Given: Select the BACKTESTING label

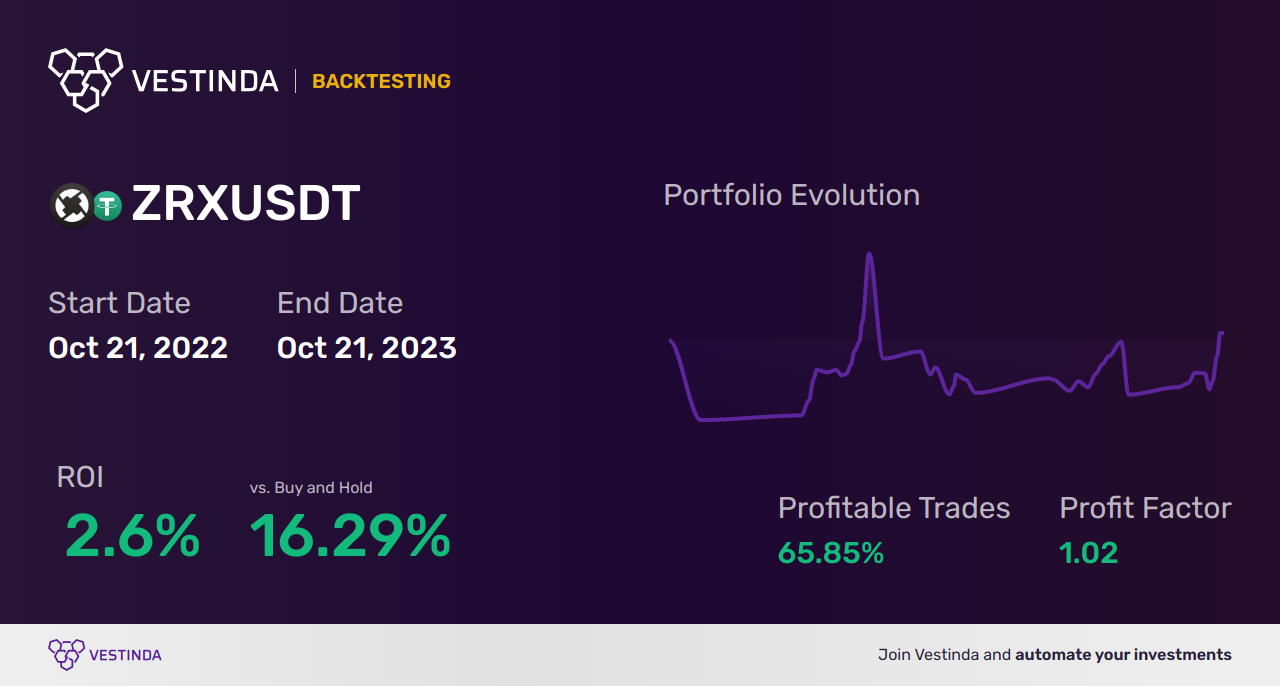Looking at the screenshot, I should click(381, 81).
